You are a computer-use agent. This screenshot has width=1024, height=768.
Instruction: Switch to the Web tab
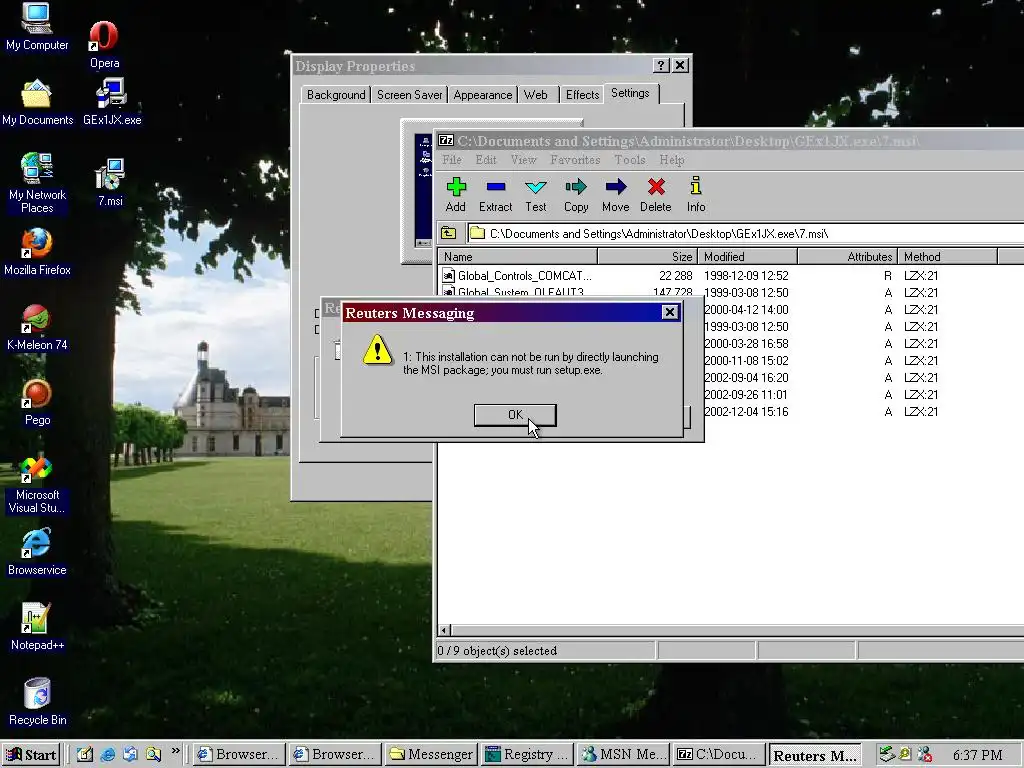[536, 95]
